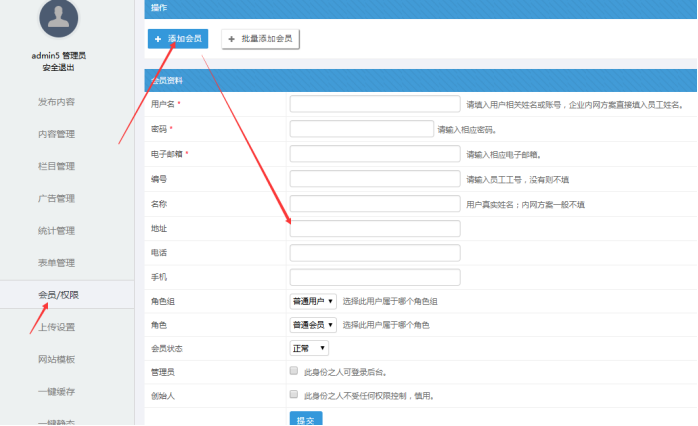Open 发布内容 in the sidebar
The width and height of the screenshot is (698, 426).
click(56, 102)
